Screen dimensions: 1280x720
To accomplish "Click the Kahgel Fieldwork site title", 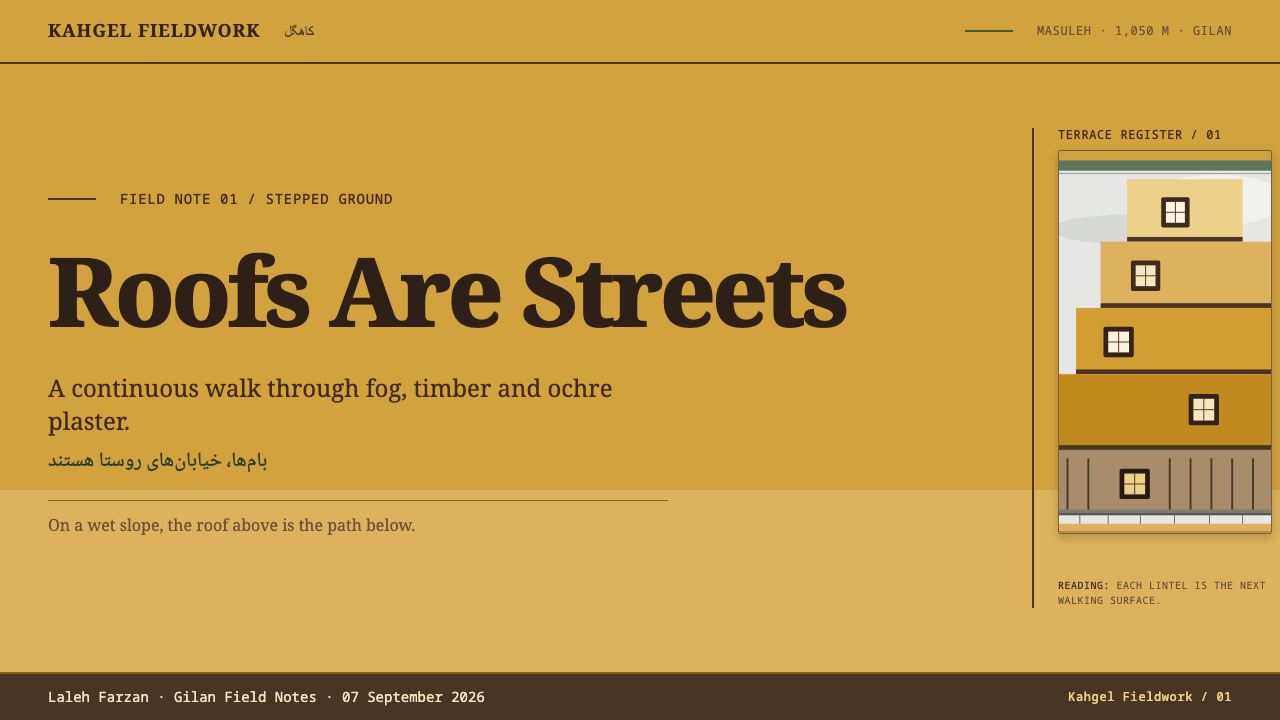I will pos(154,31).
